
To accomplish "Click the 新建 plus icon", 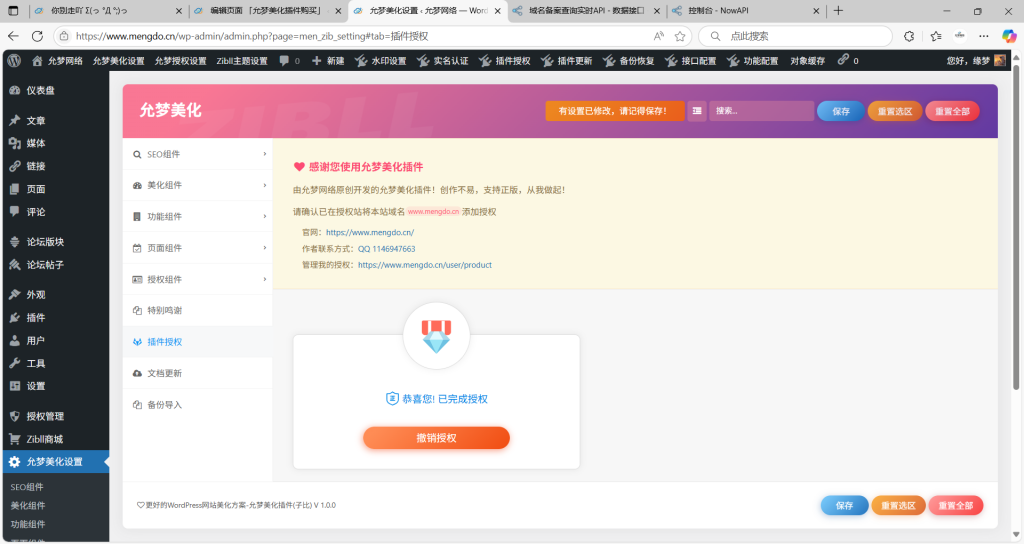I will 317,61.
